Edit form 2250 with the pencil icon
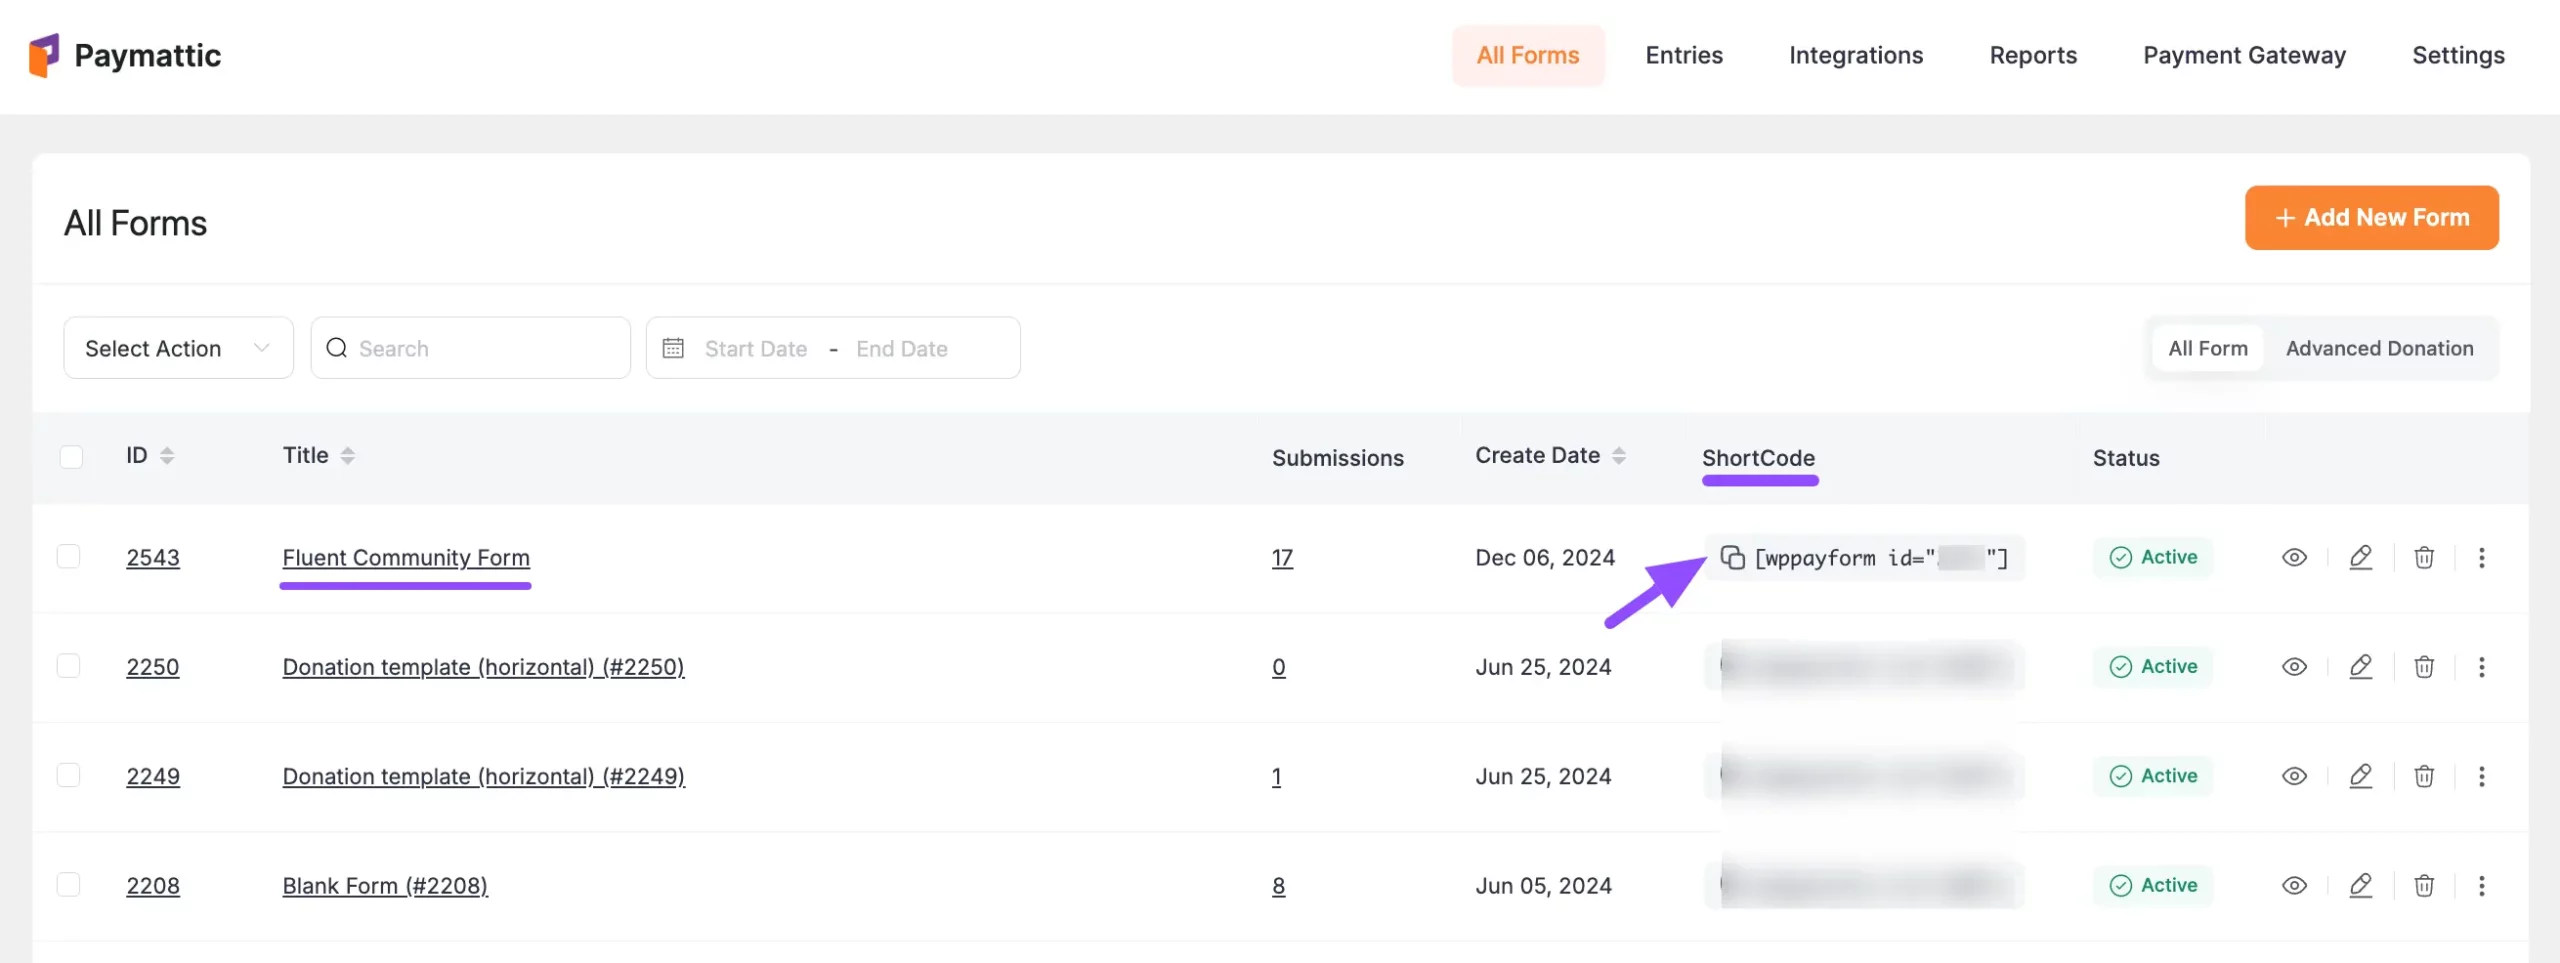The width and height of the screenshot is (2560, 963). [x=2361, y=667]
